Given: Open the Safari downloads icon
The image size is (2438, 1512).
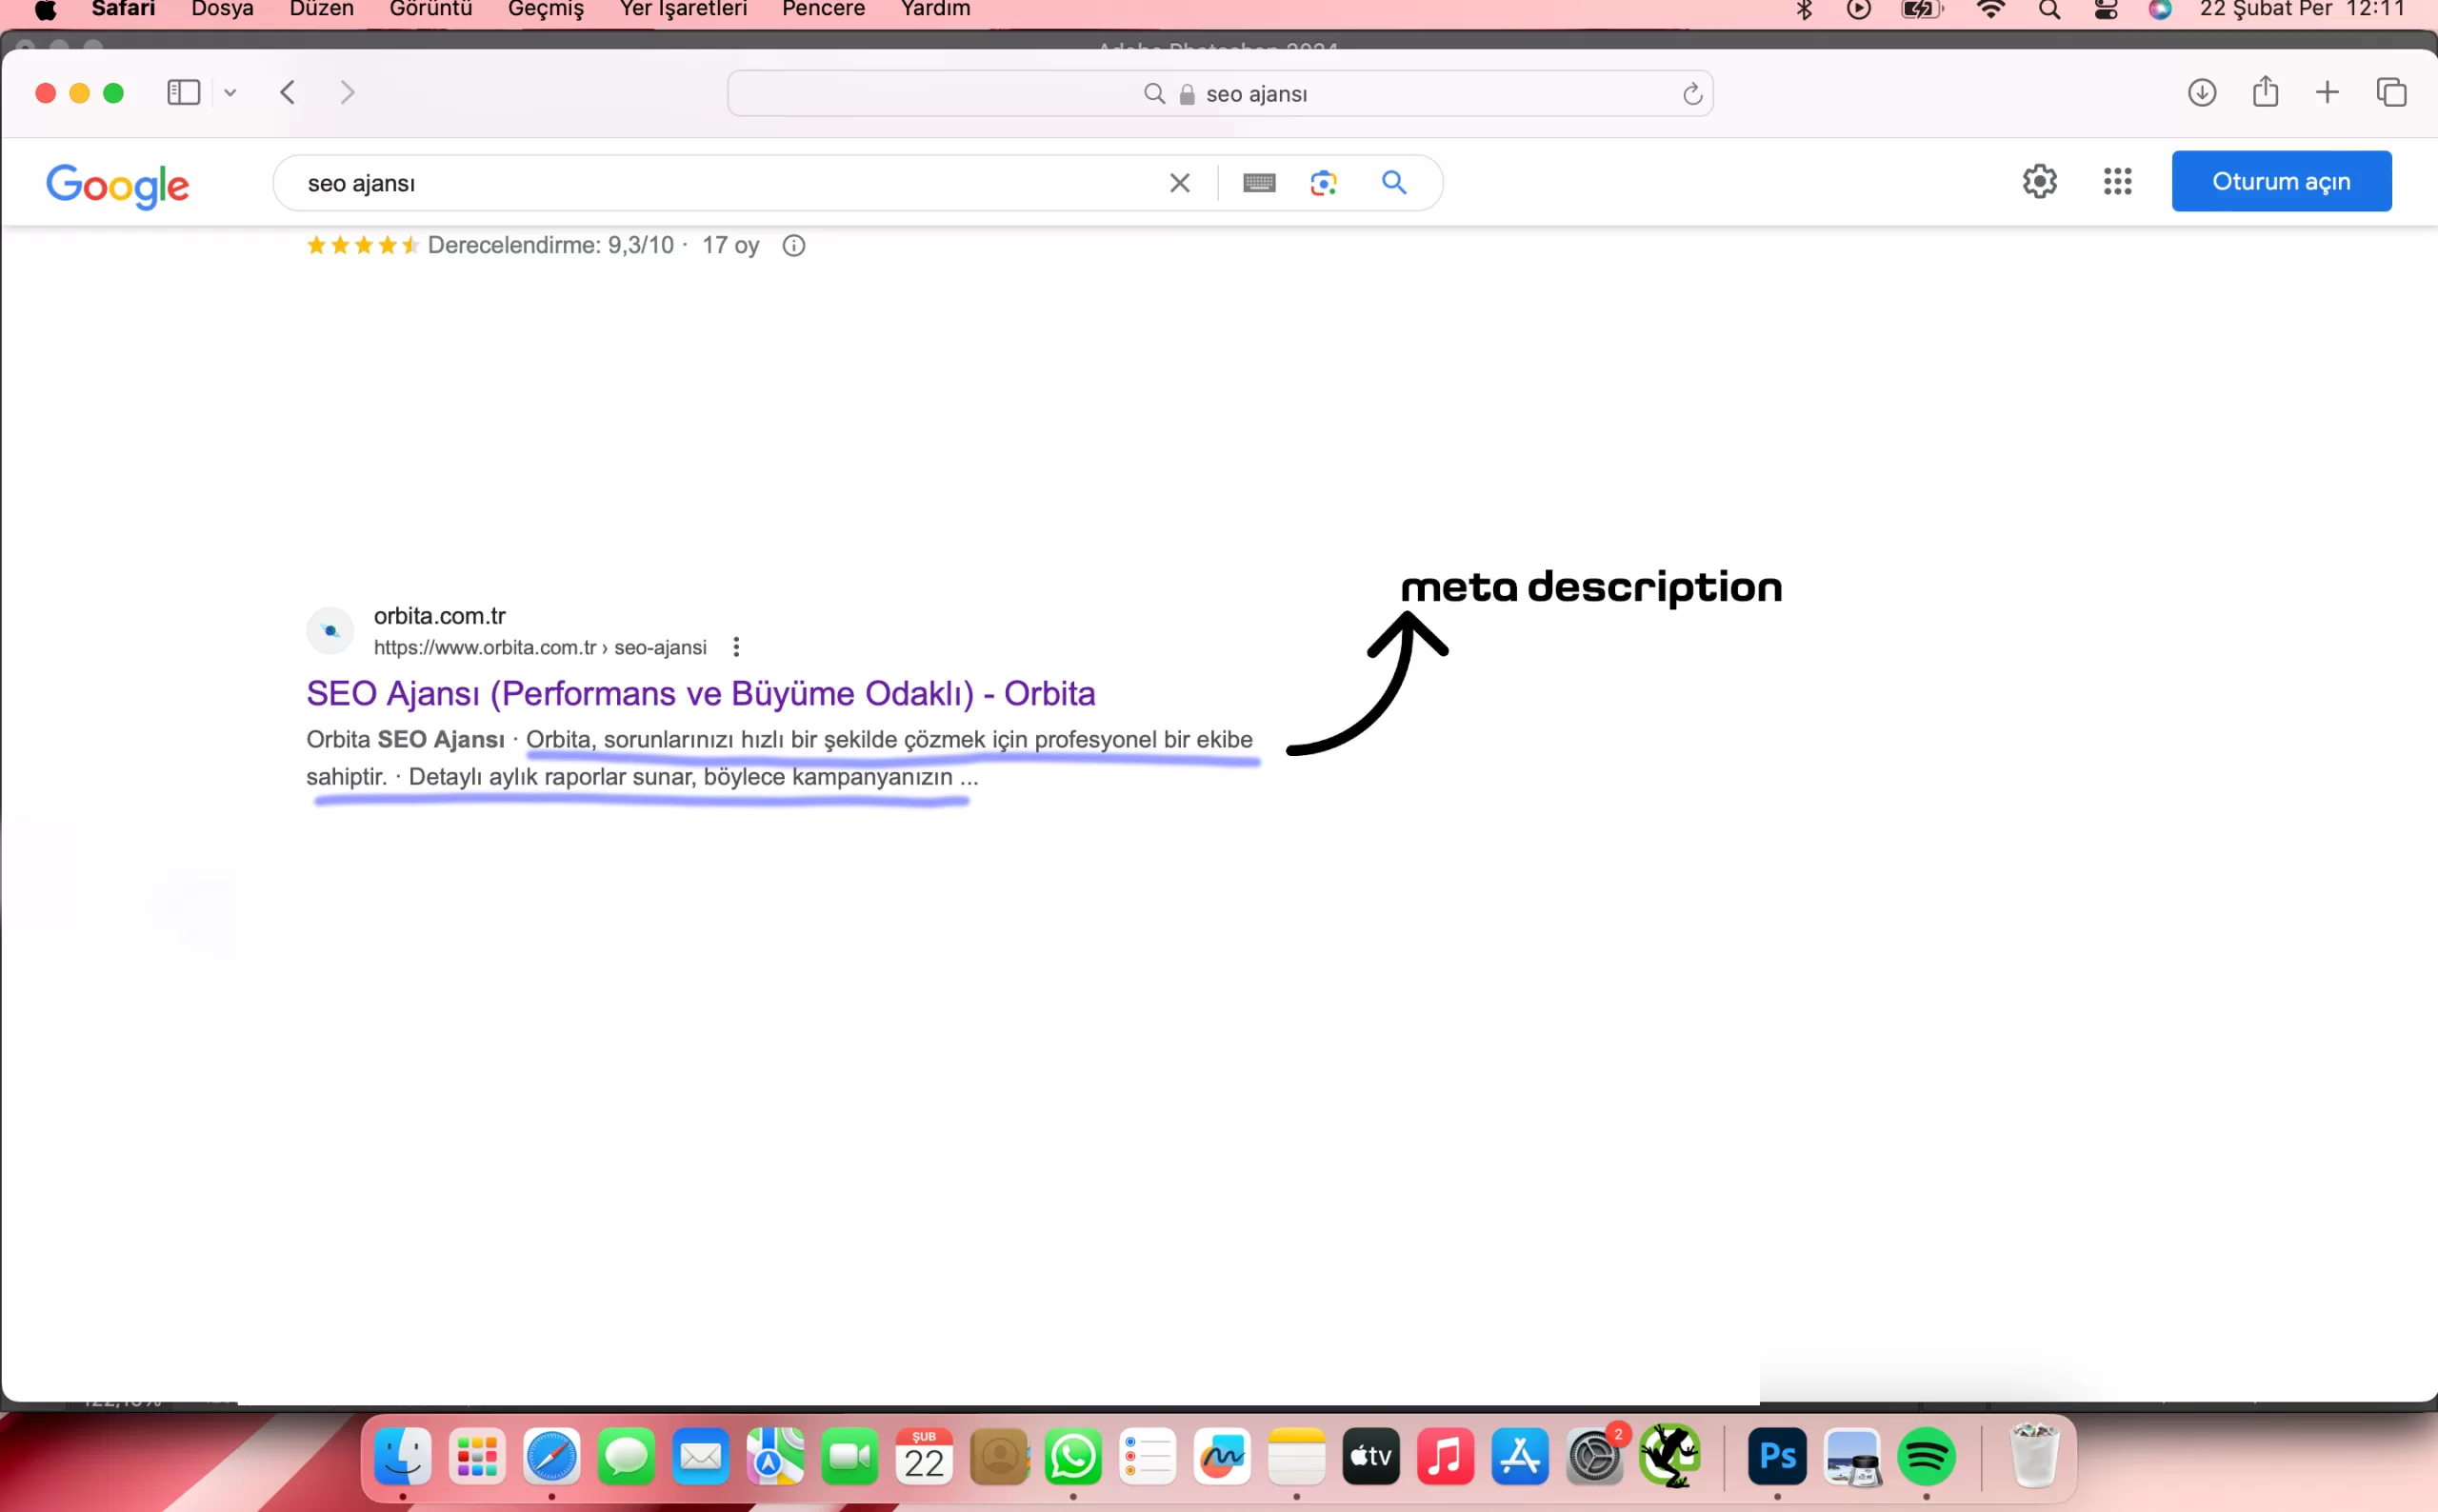Looking at the screenshot, I should point(2201,93).
